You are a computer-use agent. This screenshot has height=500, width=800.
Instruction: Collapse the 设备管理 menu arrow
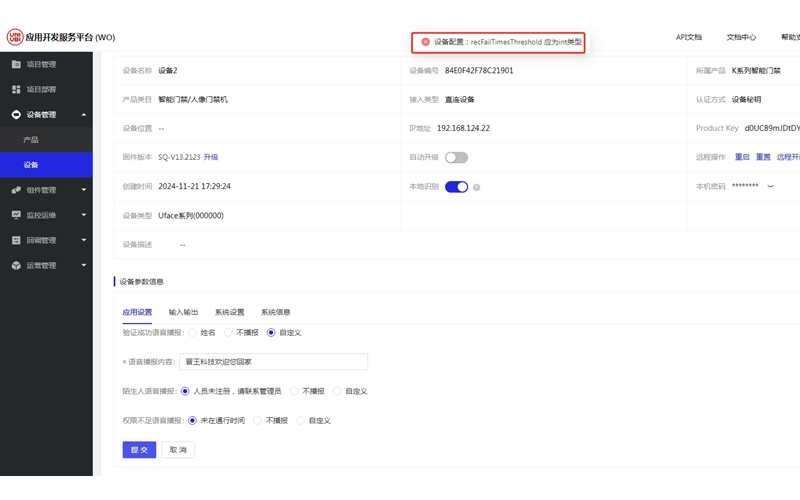[x=84, y=115]
